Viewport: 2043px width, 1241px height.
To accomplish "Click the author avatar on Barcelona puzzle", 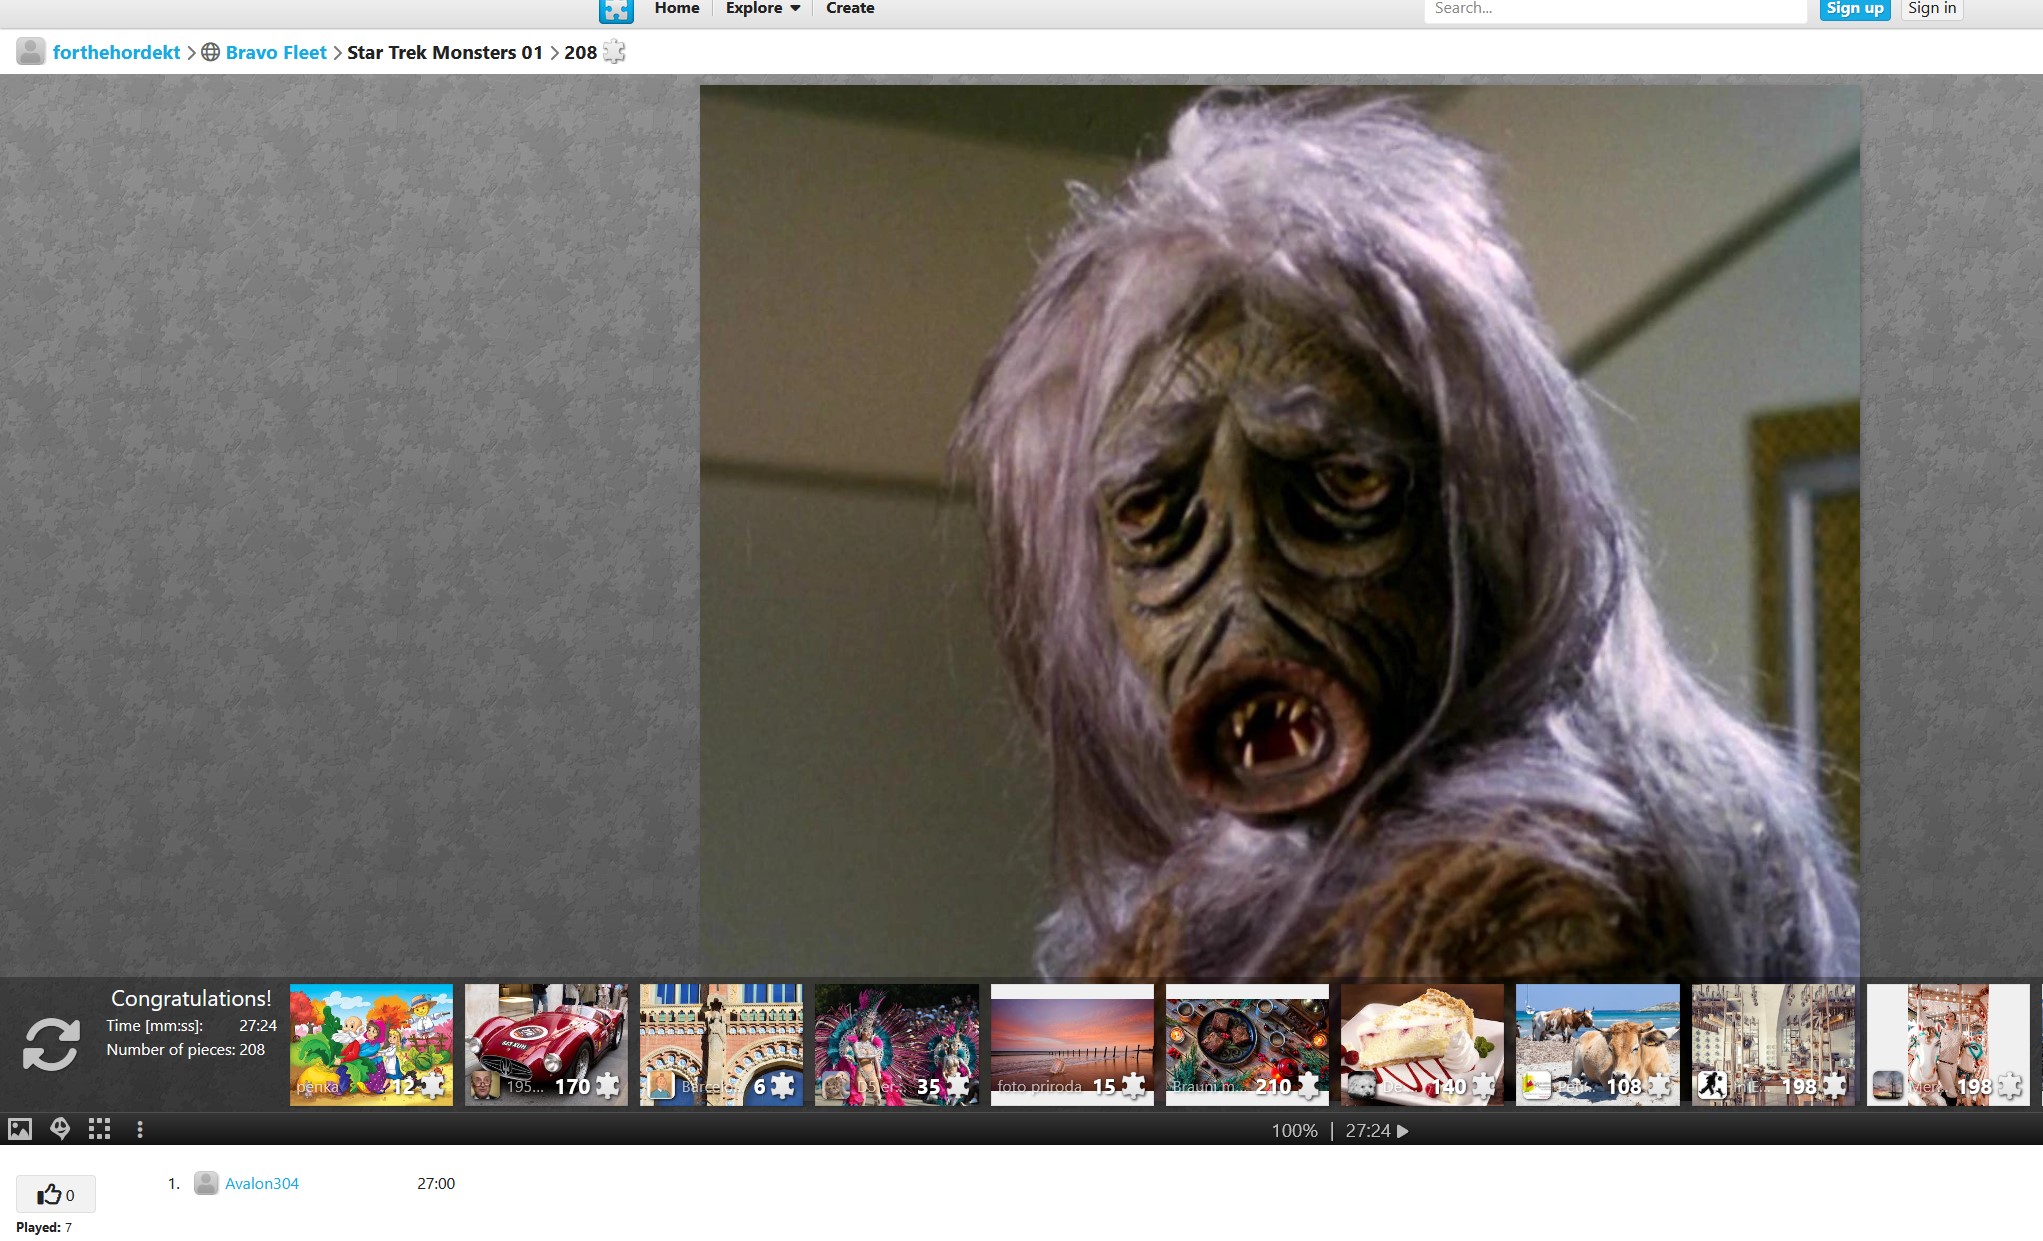I will tap(661, 1085).
